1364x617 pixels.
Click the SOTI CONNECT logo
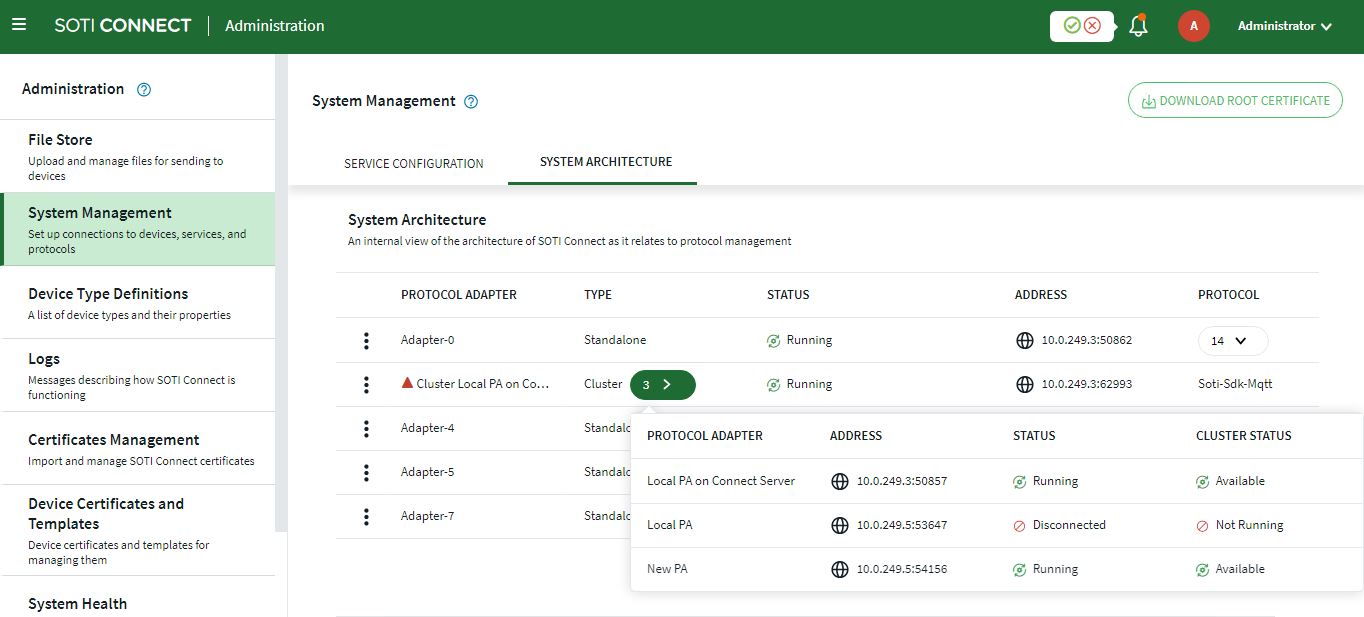(123, 26)
